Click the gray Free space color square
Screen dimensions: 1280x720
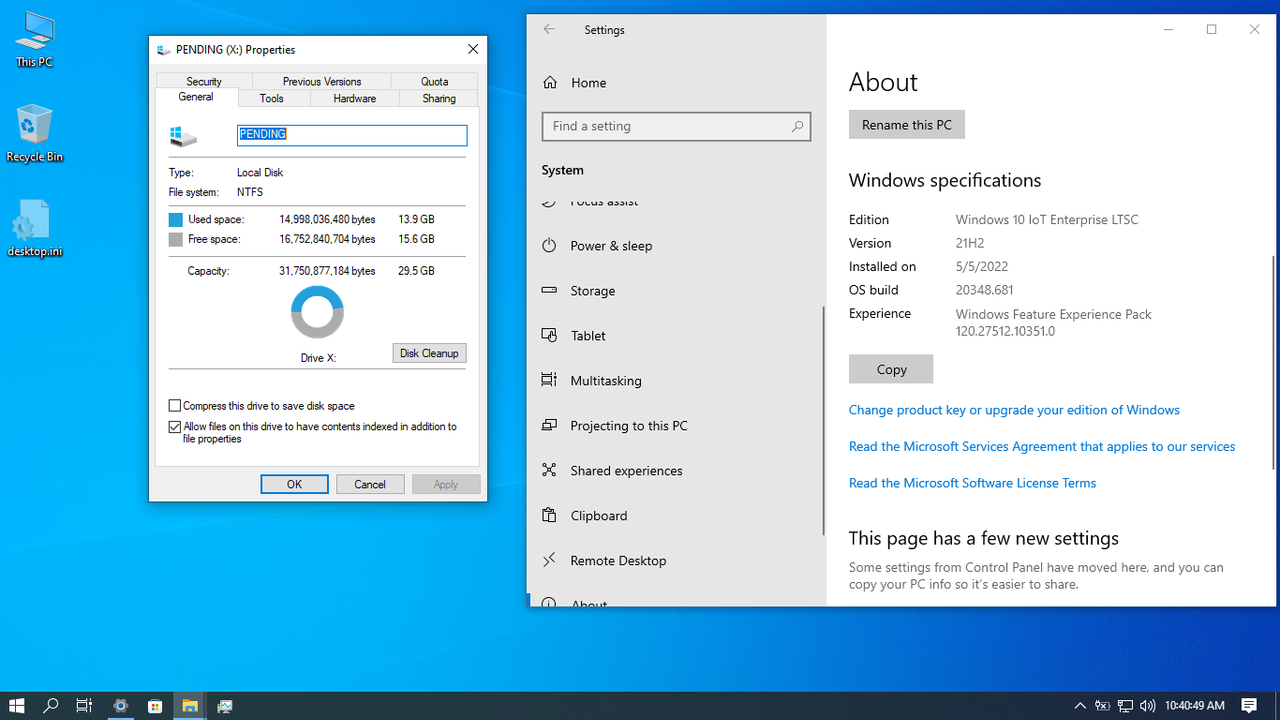pyautogui.click(x=176, y=240)
